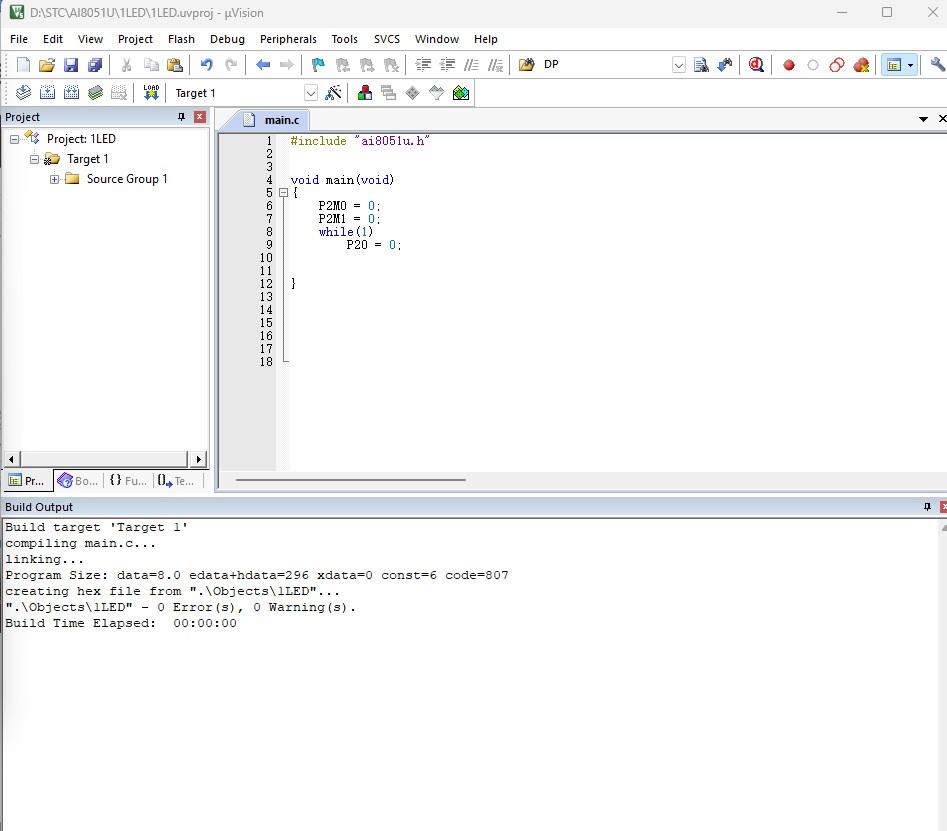The image size is (947, 831).
Task: Click the Copy icon in toolbar
Action: (x=151, y=65)
